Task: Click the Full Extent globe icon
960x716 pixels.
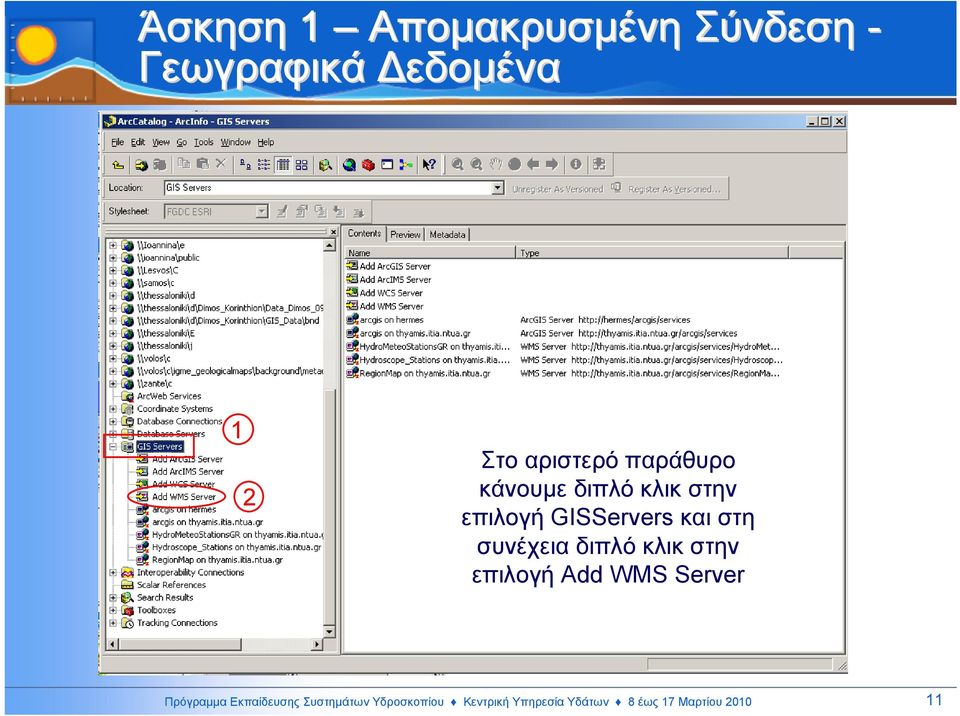Action: 514,164
